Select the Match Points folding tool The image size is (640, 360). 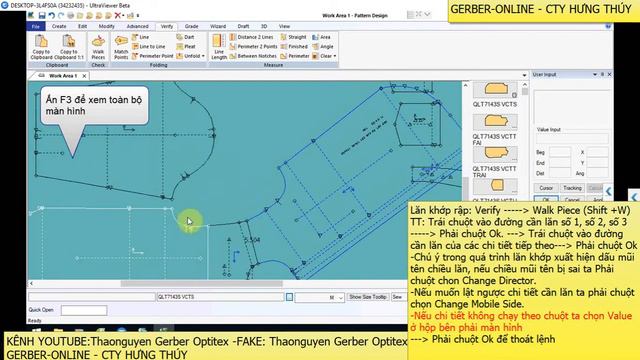point(121,47)
